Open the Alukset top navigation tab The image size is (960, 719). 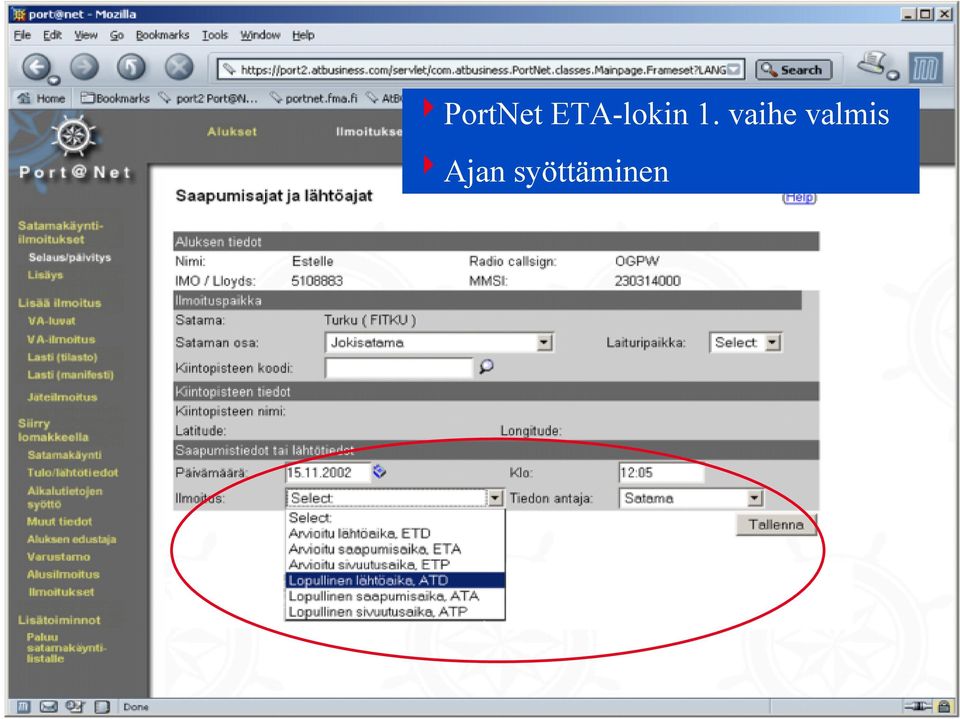(x=232, y=132)
